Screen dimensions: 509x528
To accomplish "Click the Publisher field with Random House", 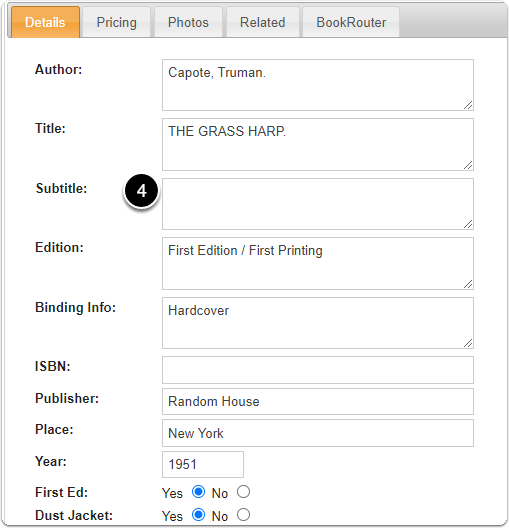I will click(318, 401).
